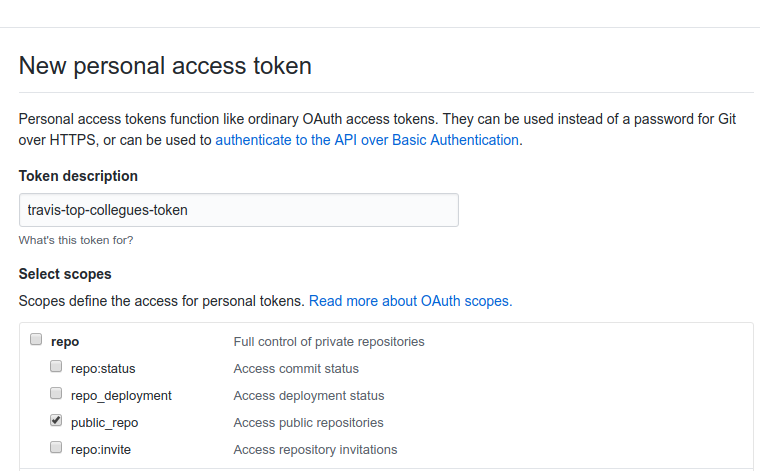Check the repo:status scope checkbox
This screenshot has width=760, height=471.
pos(56,367)
